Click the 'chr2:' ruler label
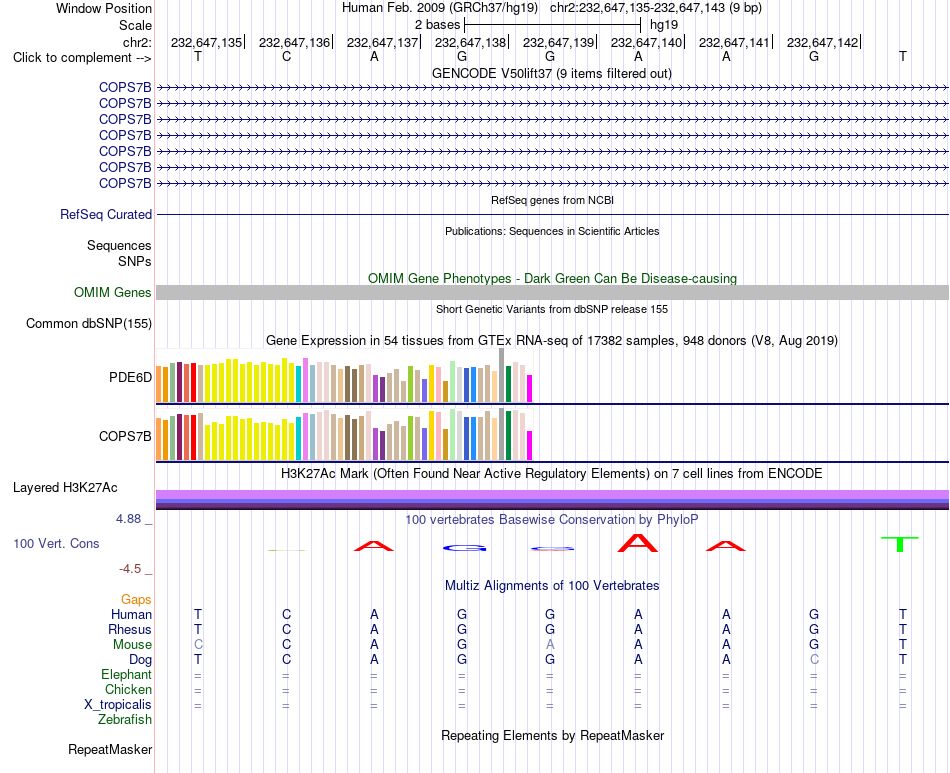 point(137,42)
